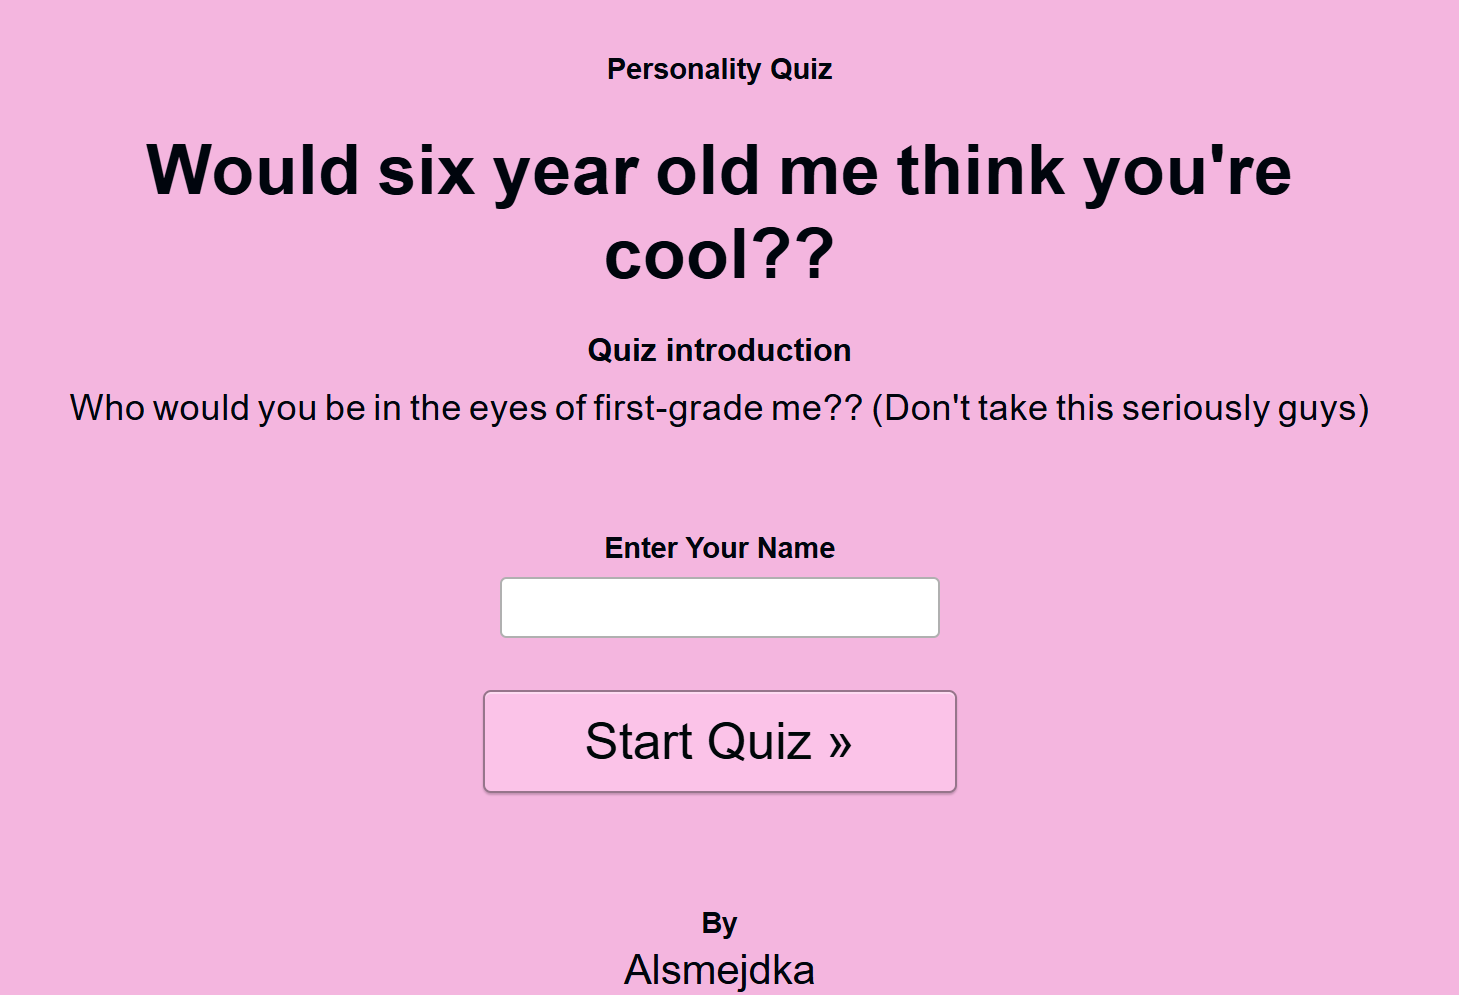Click the Enter Your Name label
This screenshot has height=995, width=1459.
tap(719, 548)
